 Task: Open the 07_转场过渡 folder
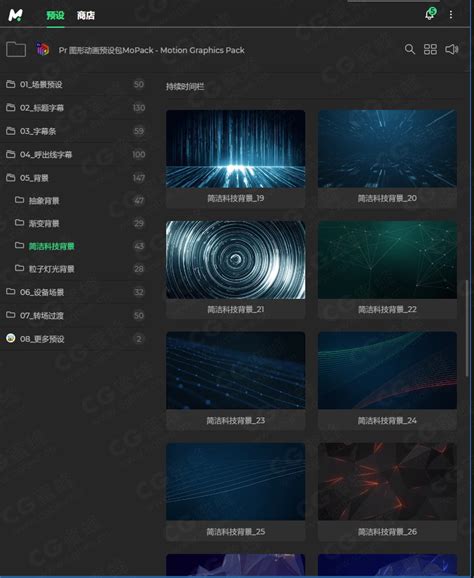point(76,316)
